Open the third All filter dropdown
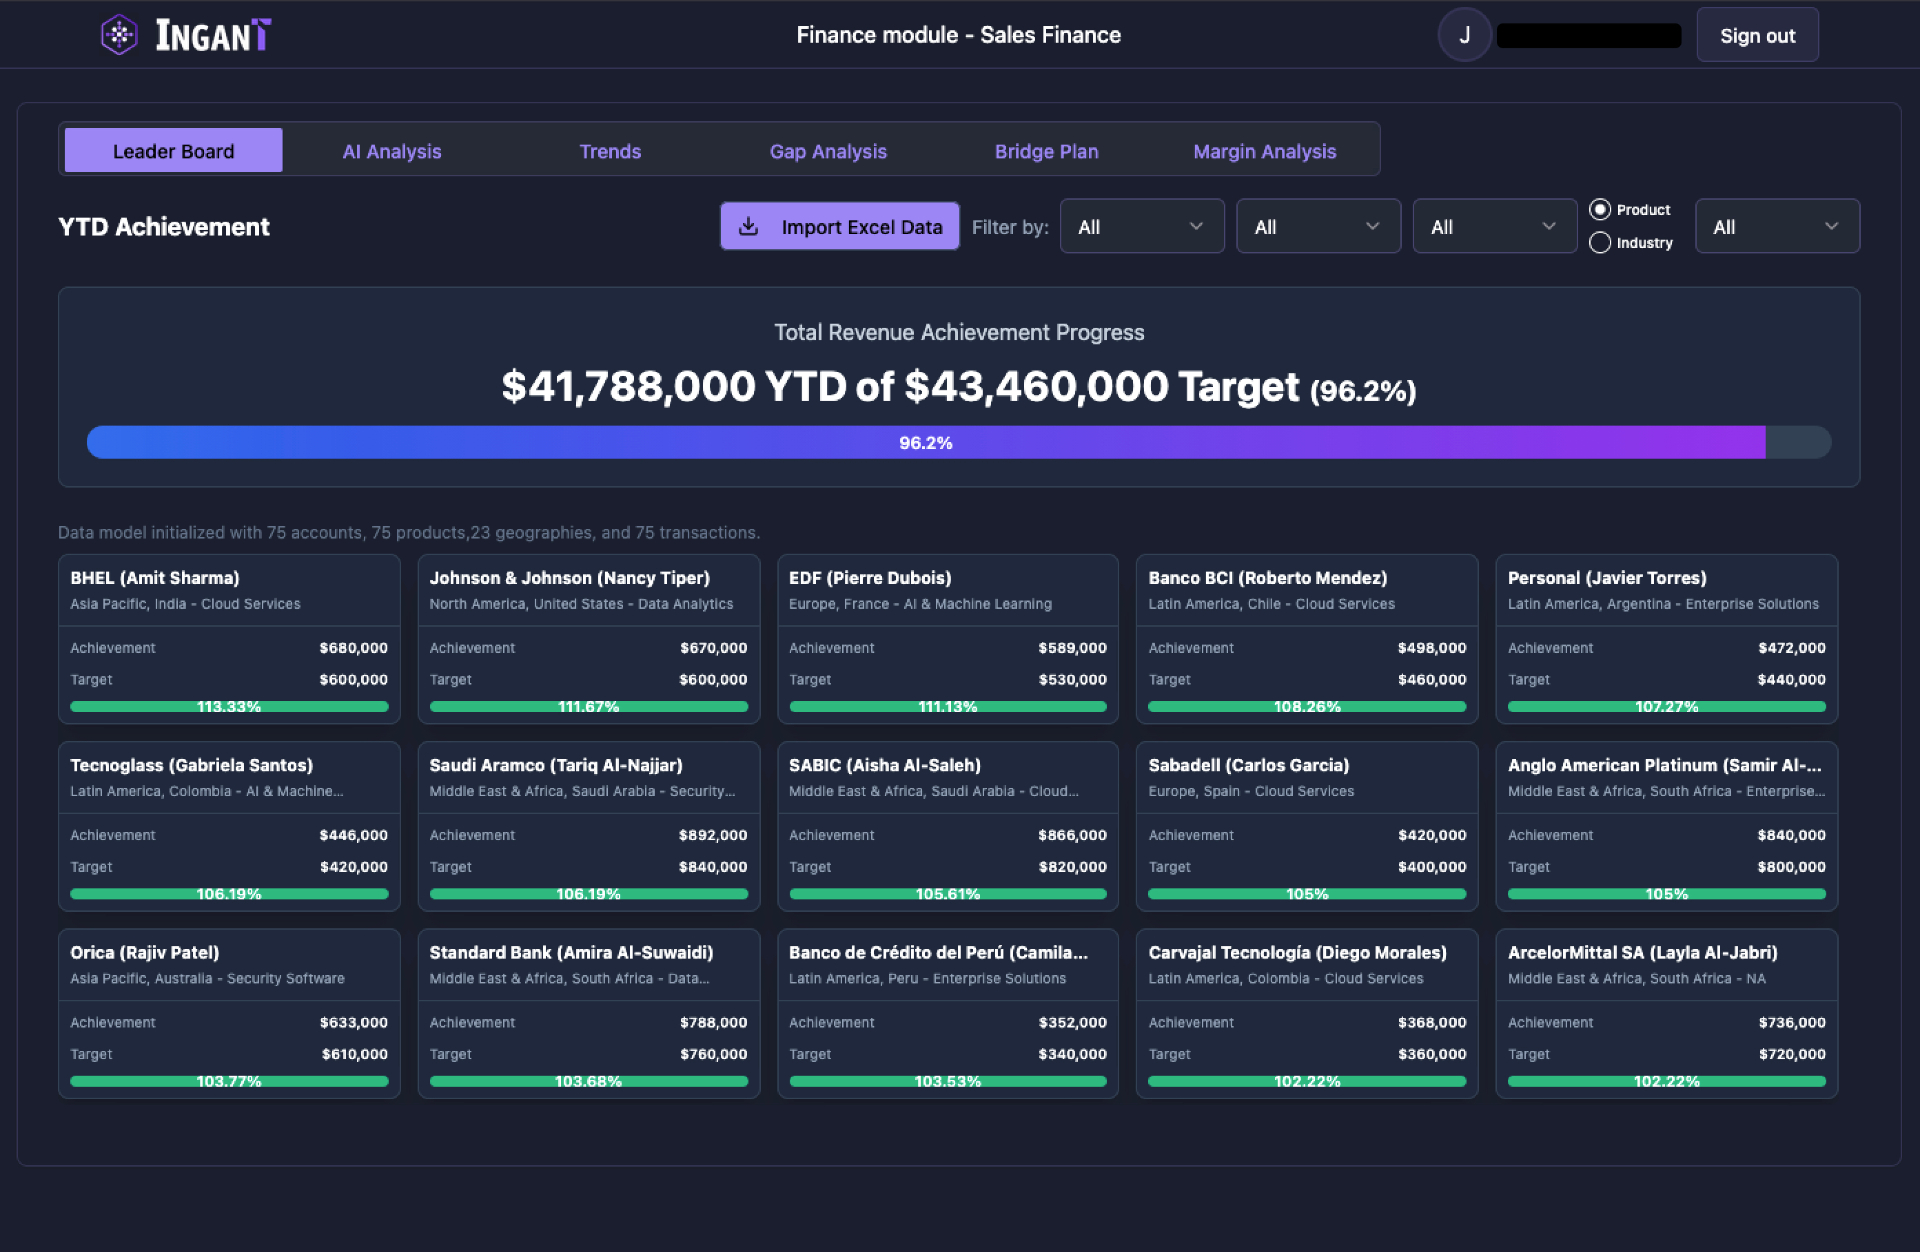Image resolution: width=1920 pixels, height=1252 pixels. coord(1494,227)
